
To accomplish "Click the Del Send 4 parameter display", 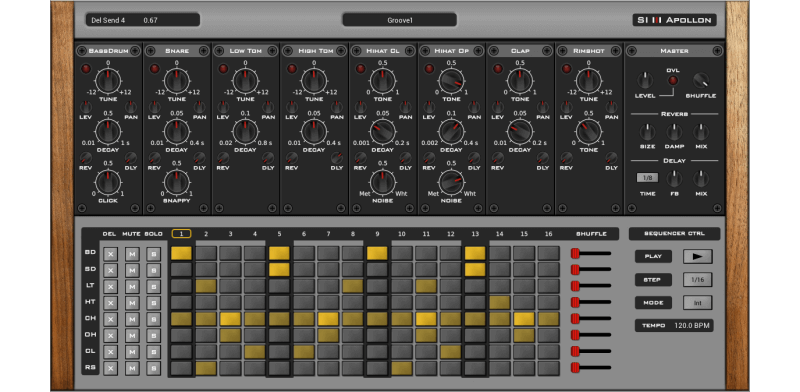I will (x=143, y=20).
